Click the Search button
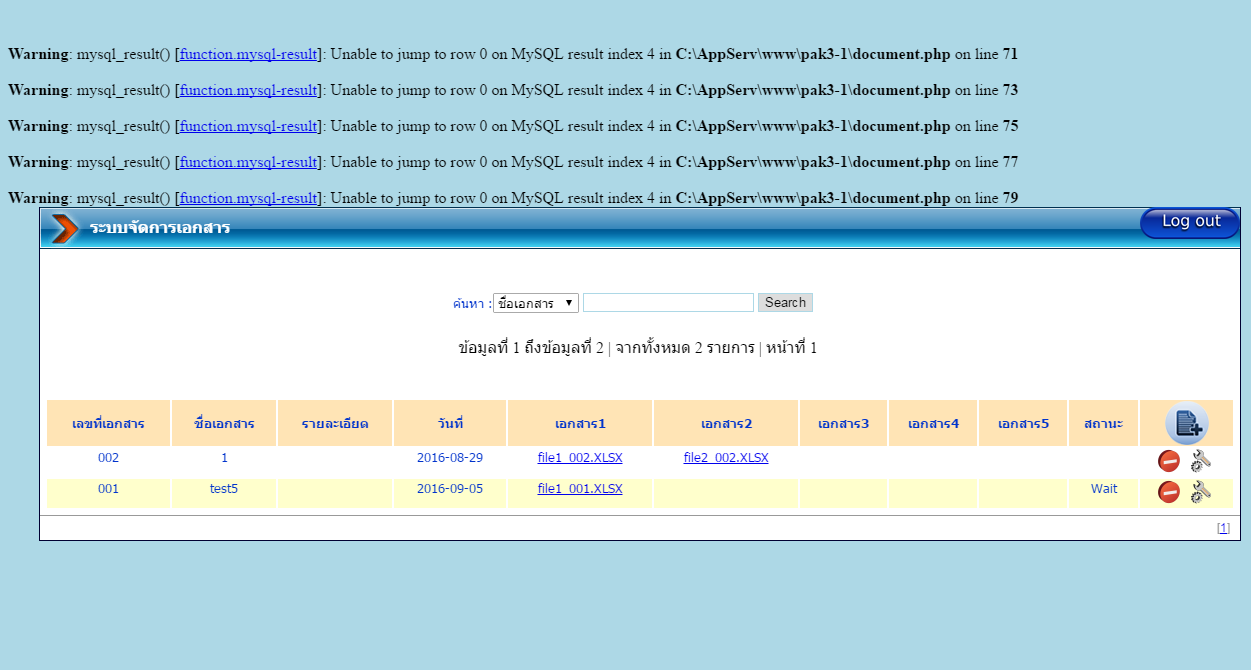 coord(785,303)
